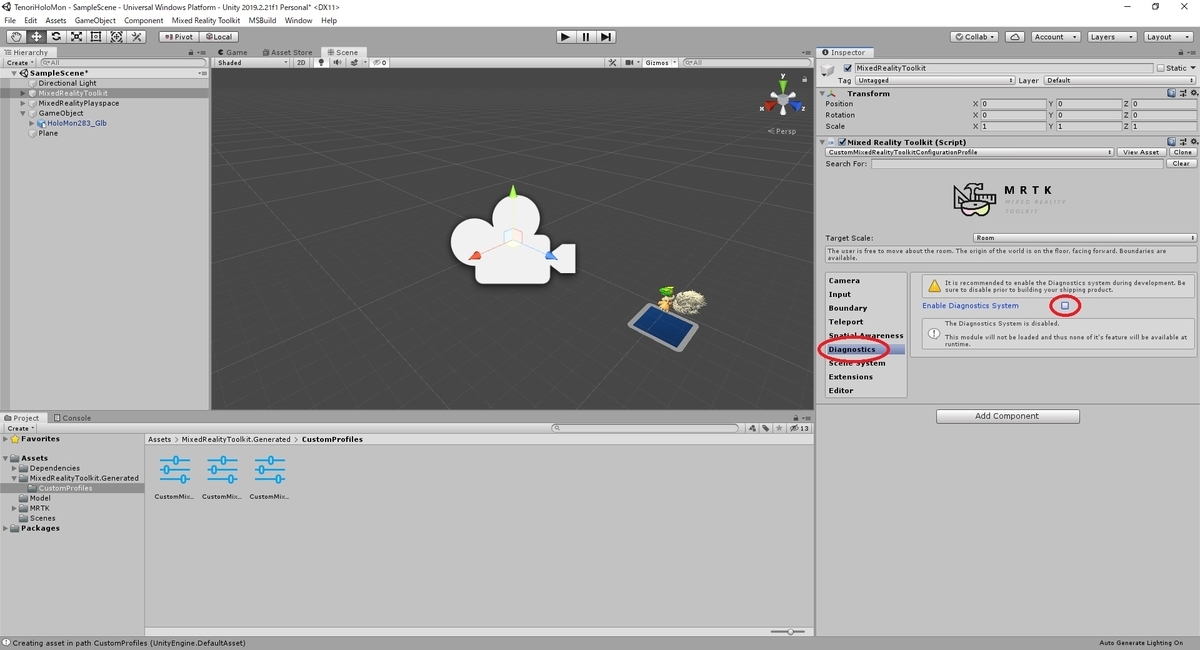Click View Asset button
The width and height of the screenshot is (1200, 650).
[x=1141, y=152]
